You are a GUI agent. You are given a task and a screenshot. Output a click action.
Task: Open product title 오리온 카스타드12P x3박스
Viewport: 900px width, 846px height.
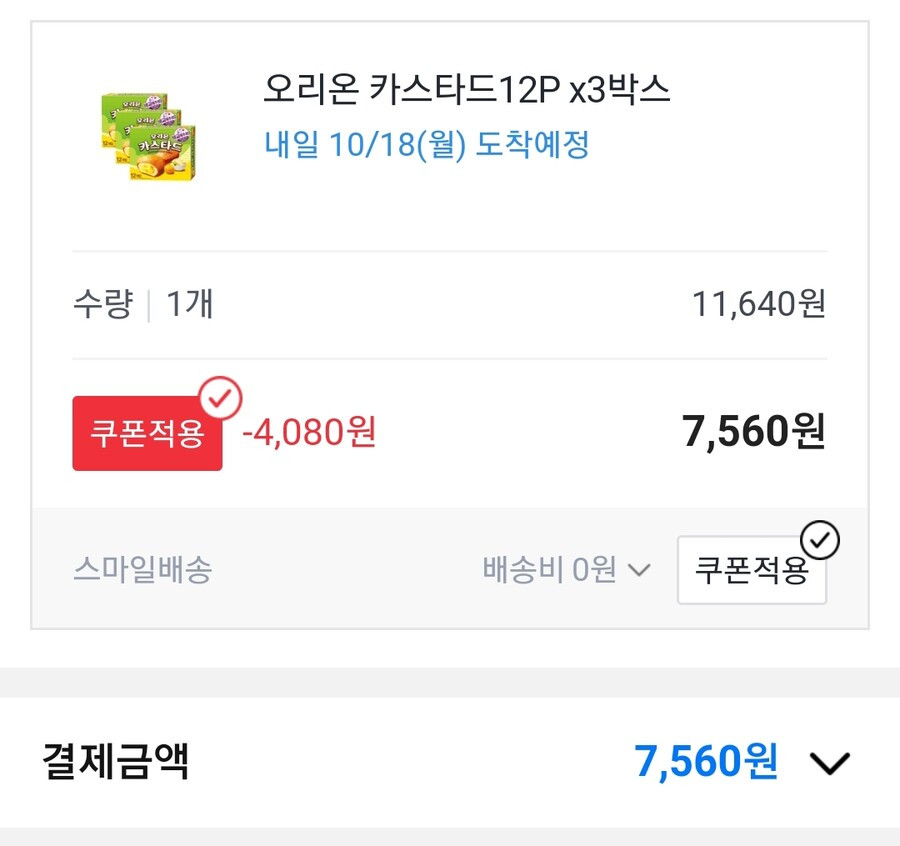pyautogui.click(x=467, y=90)
